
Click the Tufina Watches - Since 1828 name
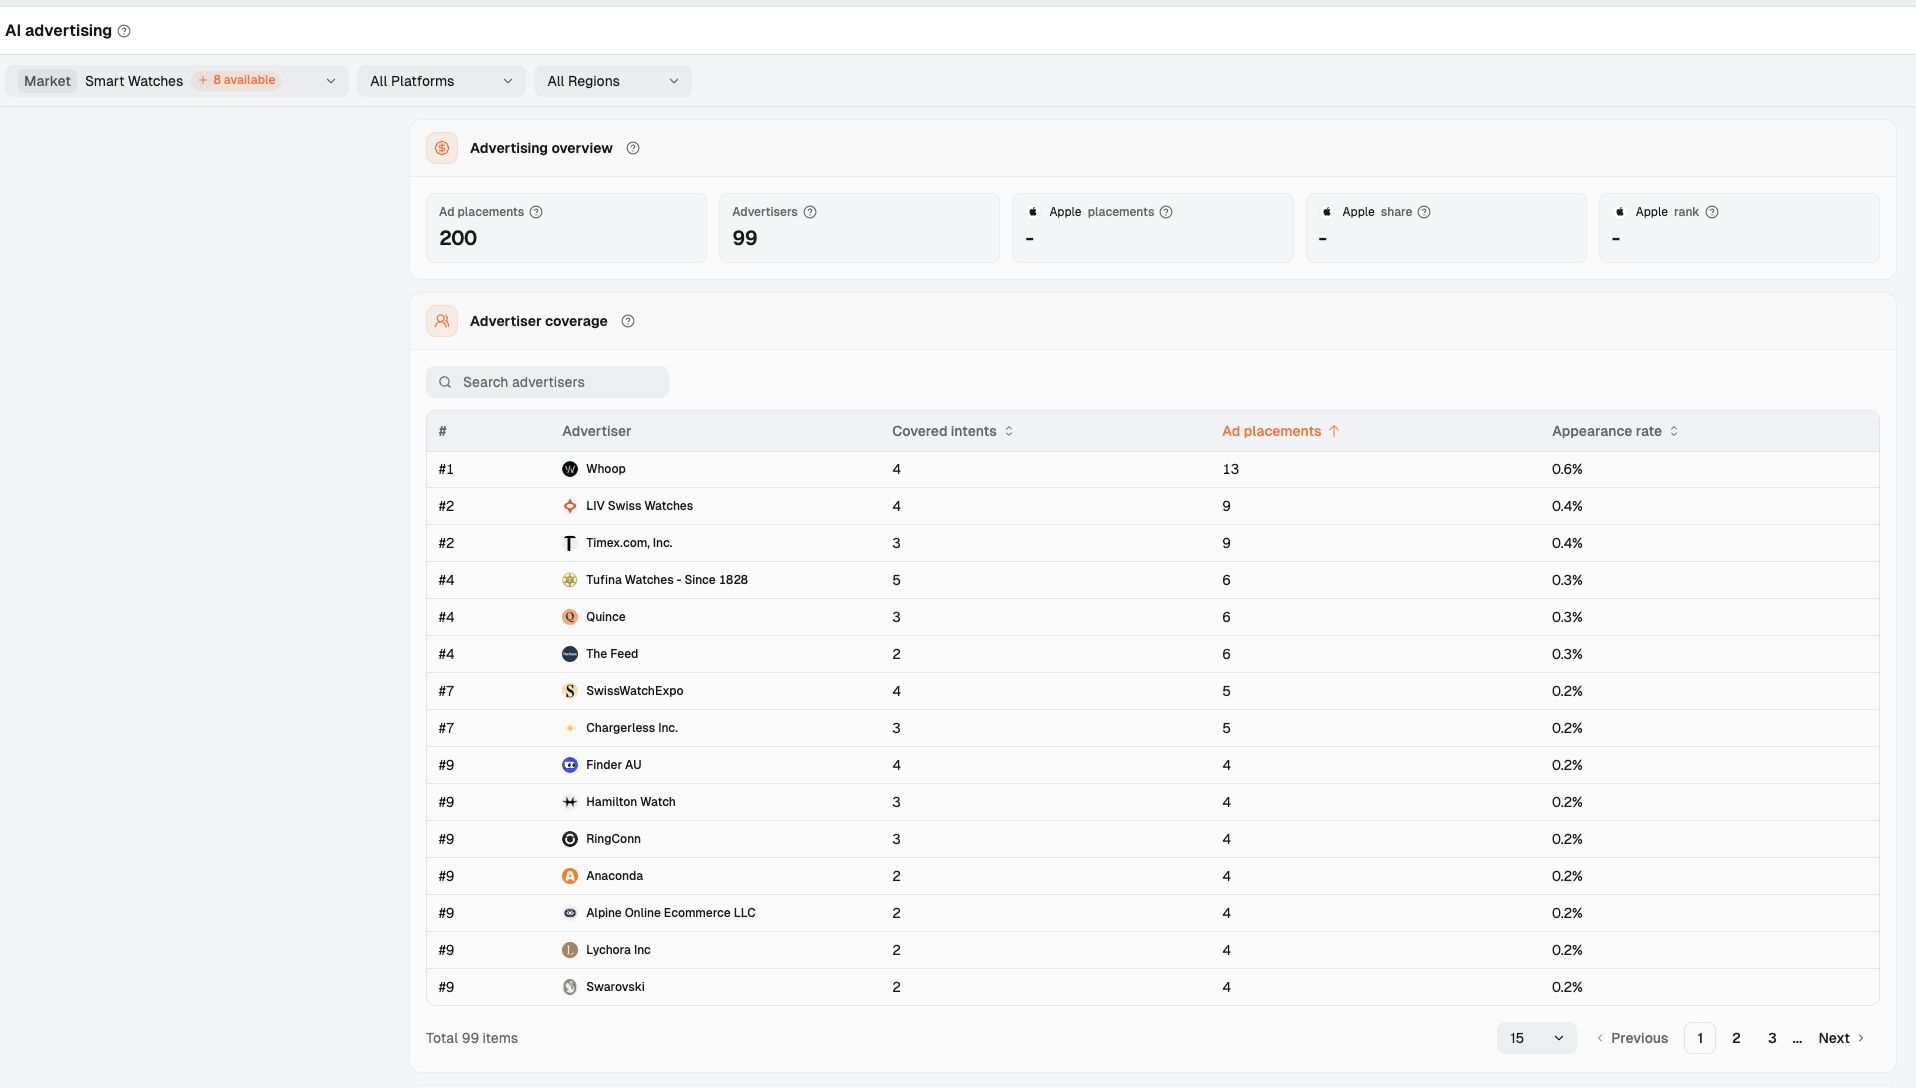pyautogui.click(x=667, y=580)
